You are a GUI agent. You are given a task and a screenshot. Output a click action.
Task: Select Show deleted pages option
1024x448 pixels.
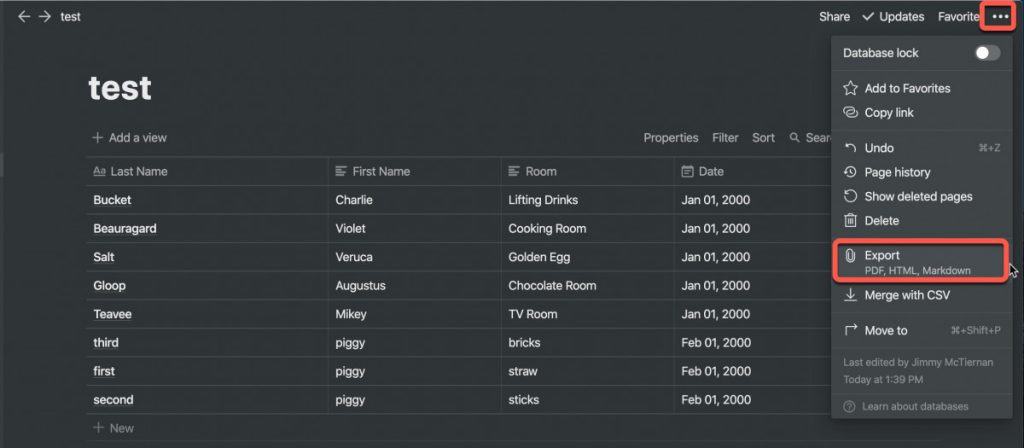(921, 197)
